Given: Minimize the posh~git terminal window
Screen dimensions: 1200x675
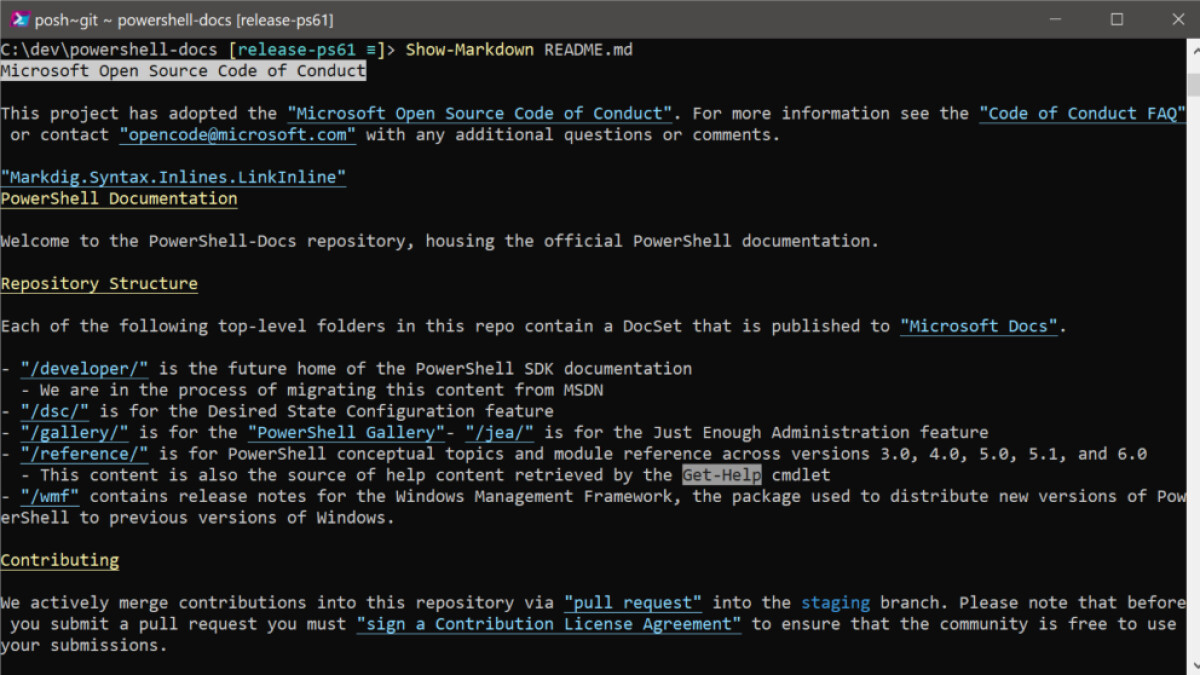Looking at the screenshot, I should (1055, 19).
